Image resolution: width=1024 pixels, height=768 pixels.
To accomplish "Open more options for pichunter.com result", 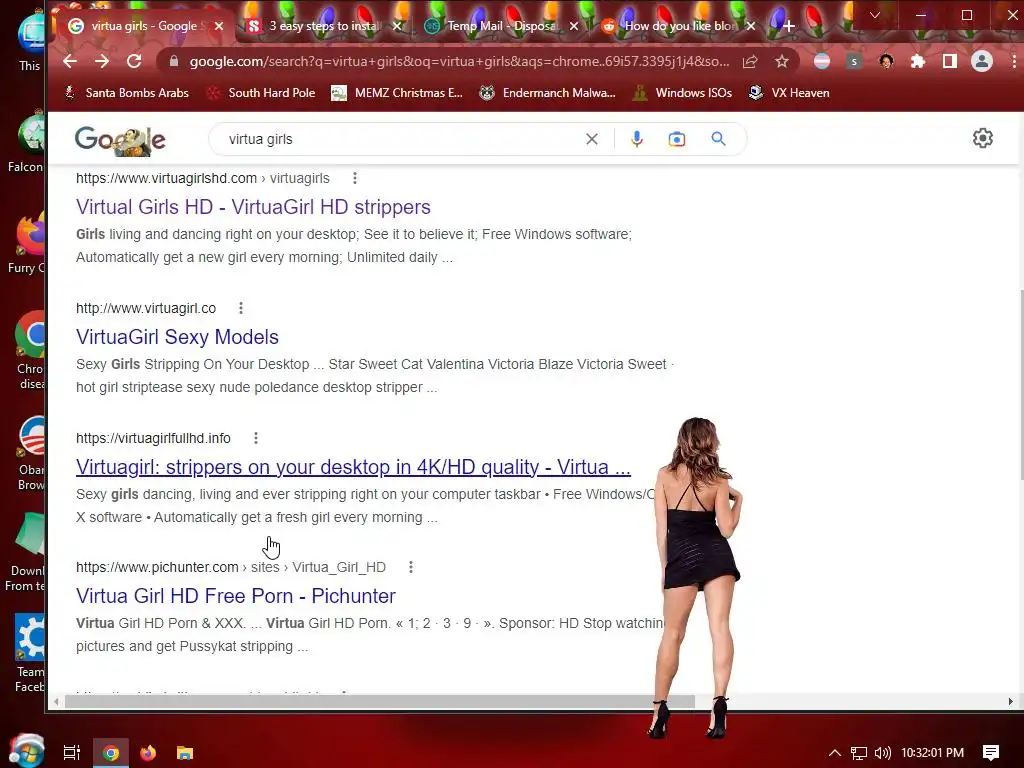I will 411,567.
